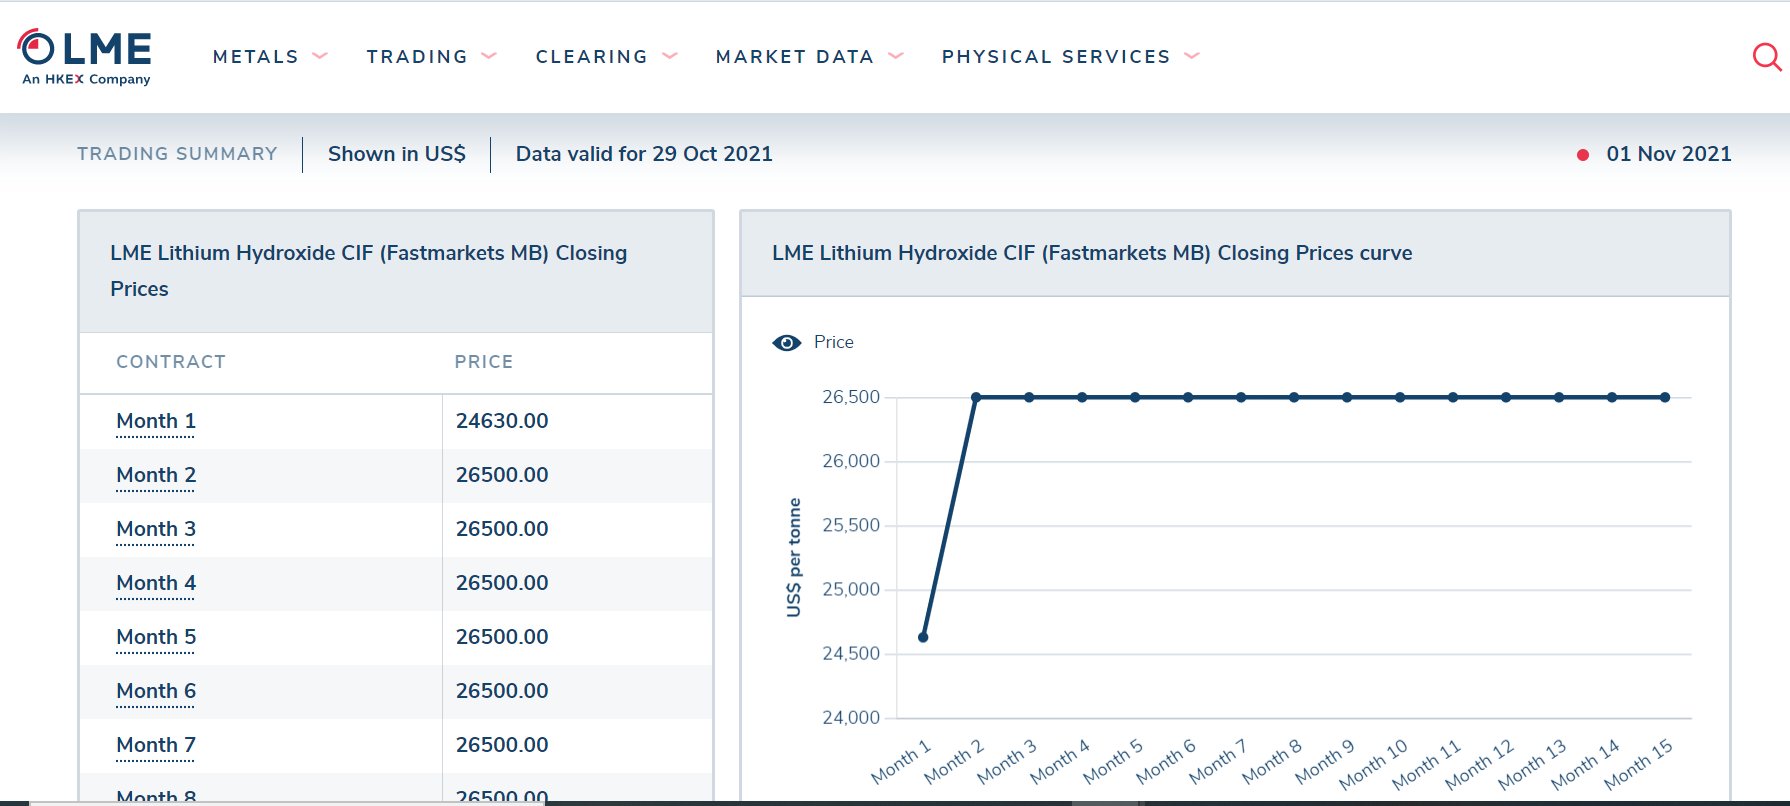This screenshot has width=1790, height=806.
Task: Click the Month 5 price 26500.00
Action: pos(502,637)
